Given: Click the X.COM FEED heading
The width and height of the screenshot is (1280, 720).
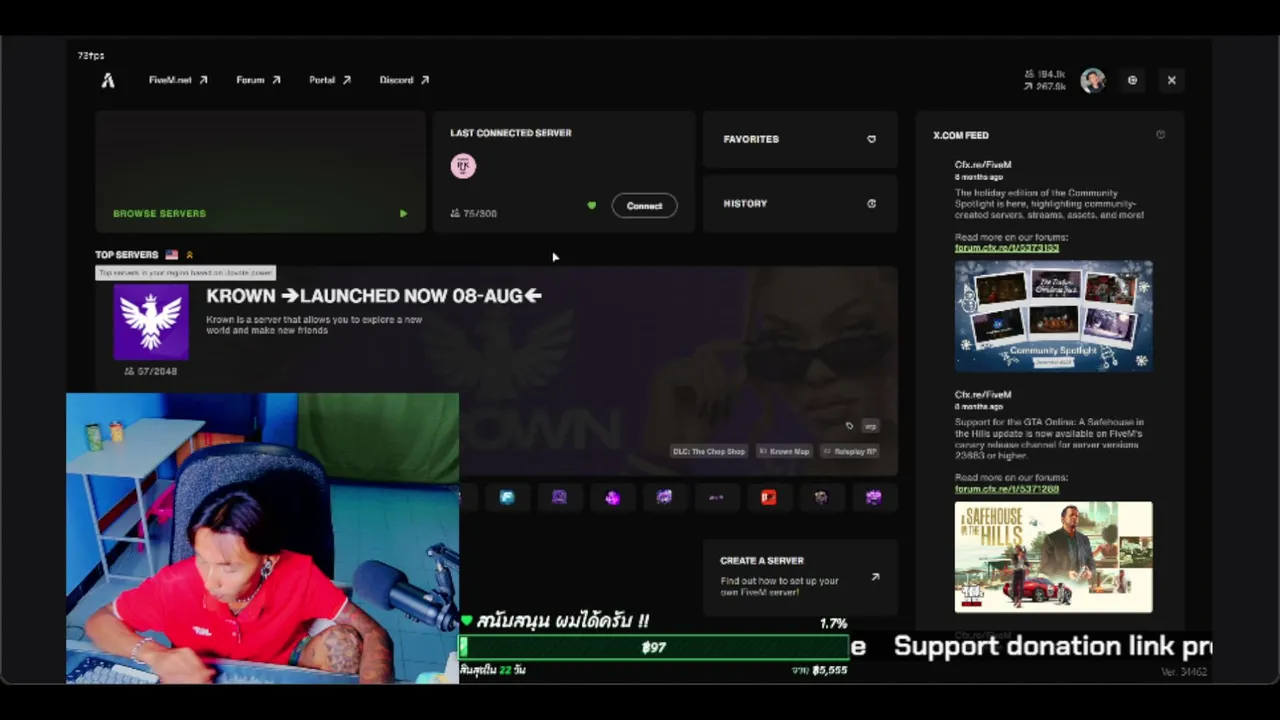Looking at the screenshot, I should (x=961, y=135).
